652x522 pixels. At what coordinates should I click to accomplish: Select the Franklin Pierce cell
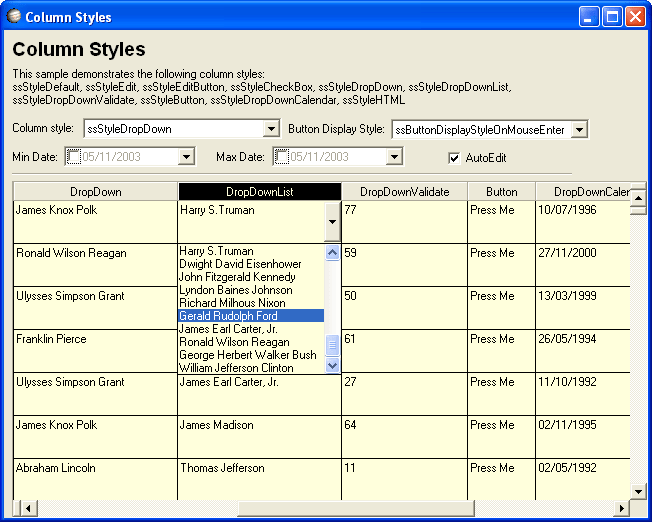96,351
